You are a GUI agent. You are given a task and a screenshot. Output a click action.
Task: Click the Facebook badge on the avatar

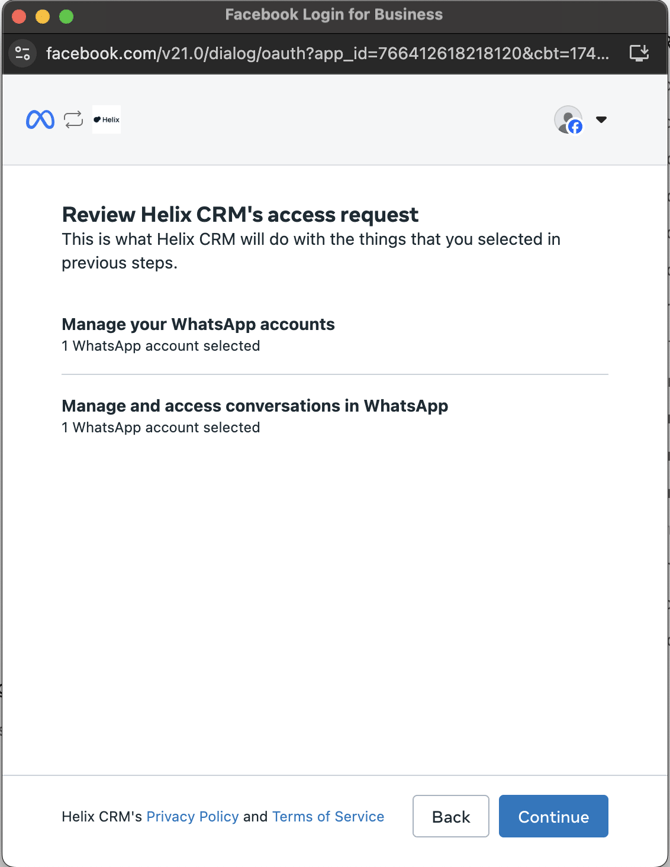[575, 127]
